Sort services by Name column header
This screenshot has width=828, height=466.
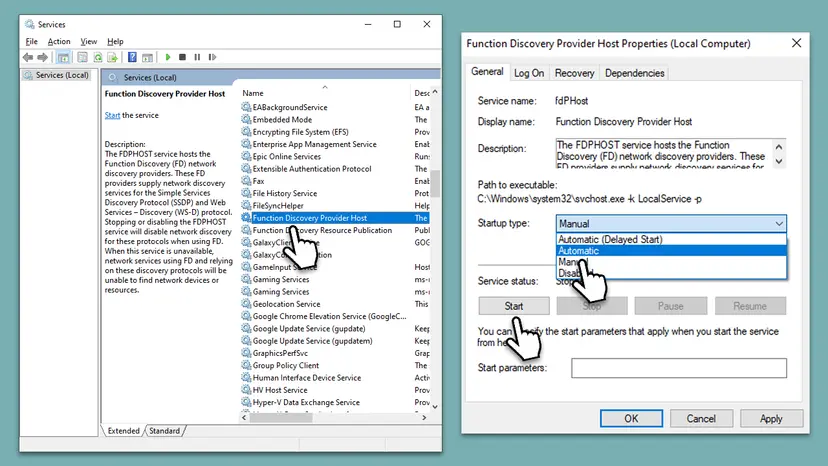pyautogui.click(x=324, y=93)
